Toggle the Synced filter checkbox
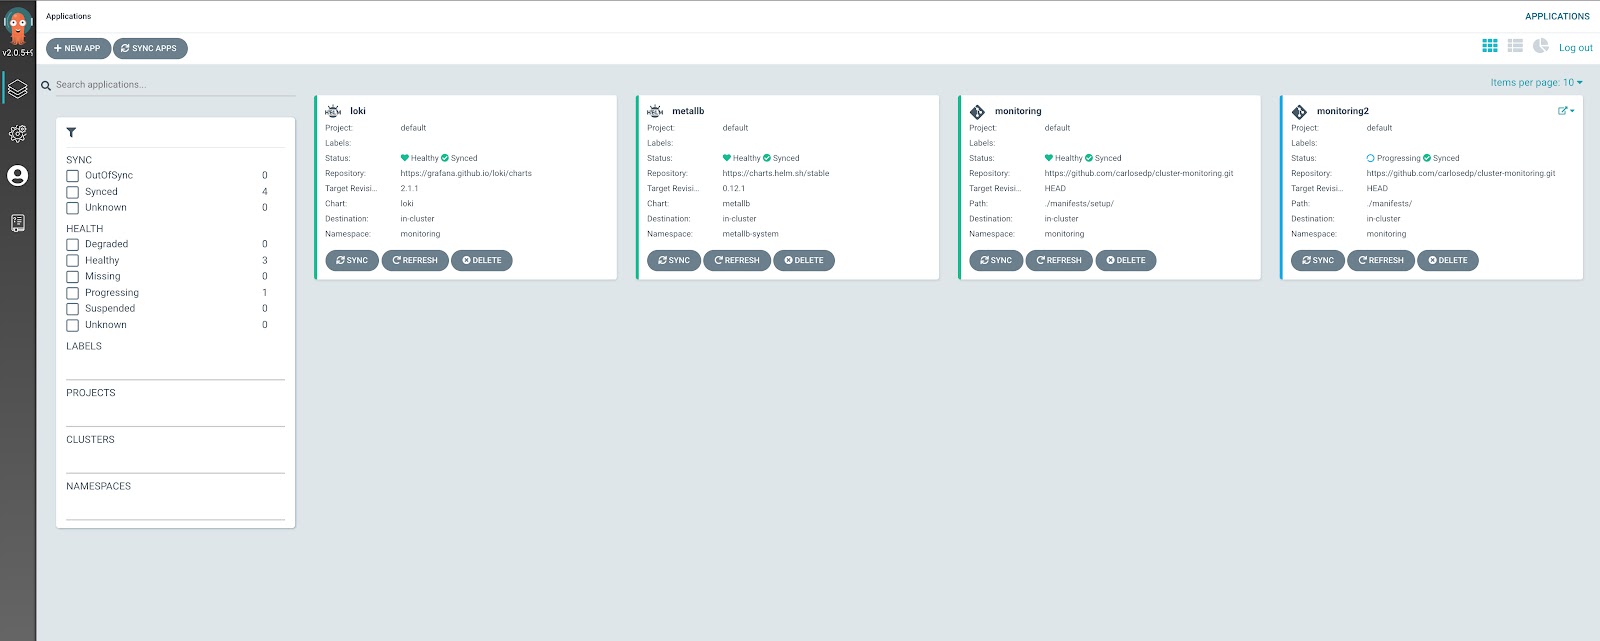 (x=72, y=192)
